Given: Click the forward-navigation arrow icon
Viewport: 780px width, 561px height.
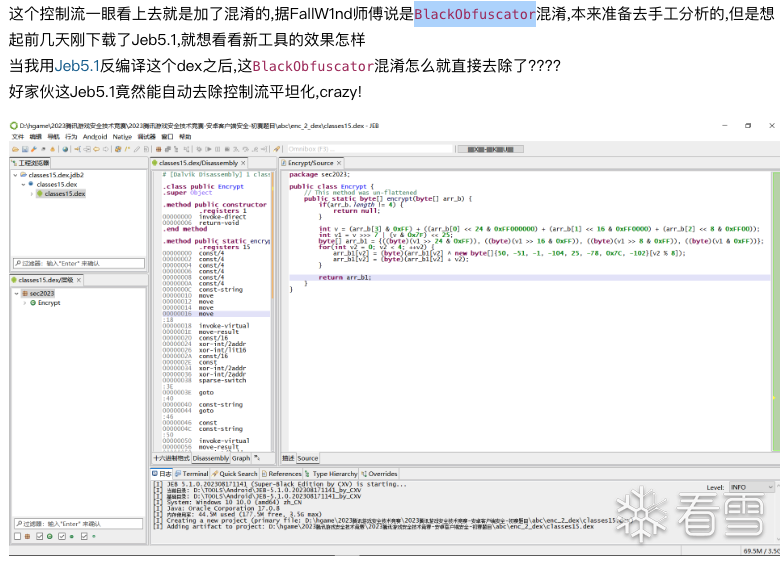Looking at the screenshot, I should point(105,149).
